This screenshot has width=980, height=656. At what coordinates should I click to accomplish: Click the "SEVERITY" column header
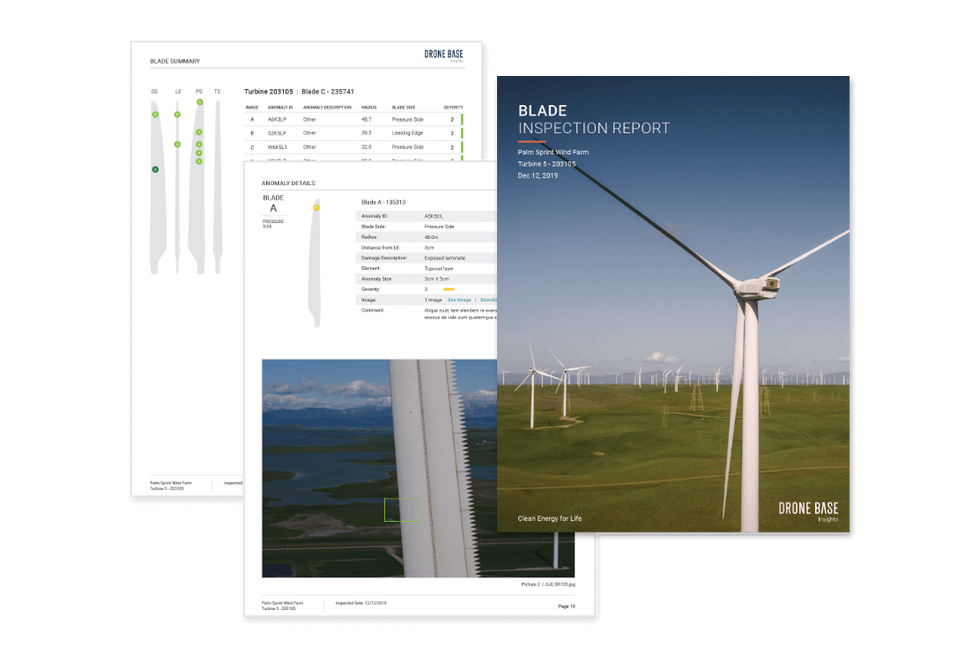pyautogui.click(x=453, y=107)
